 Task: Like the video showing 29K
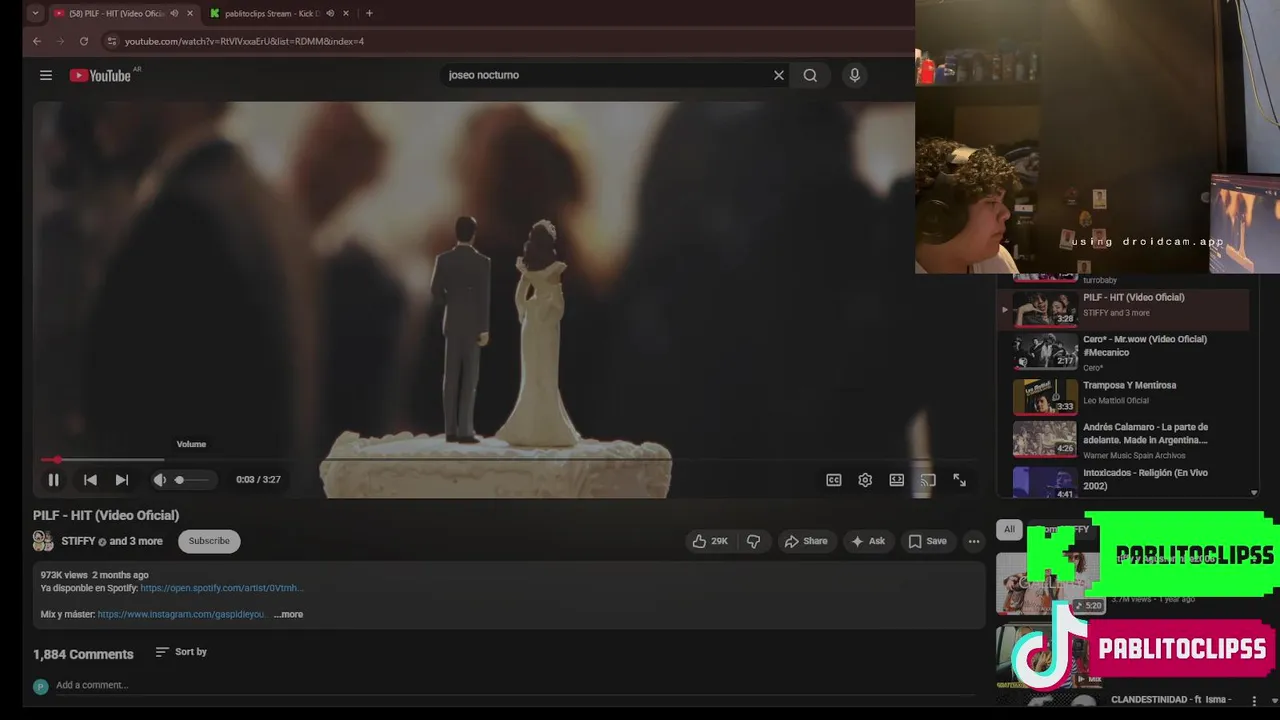pyautogui.click(x=709, y=541)
